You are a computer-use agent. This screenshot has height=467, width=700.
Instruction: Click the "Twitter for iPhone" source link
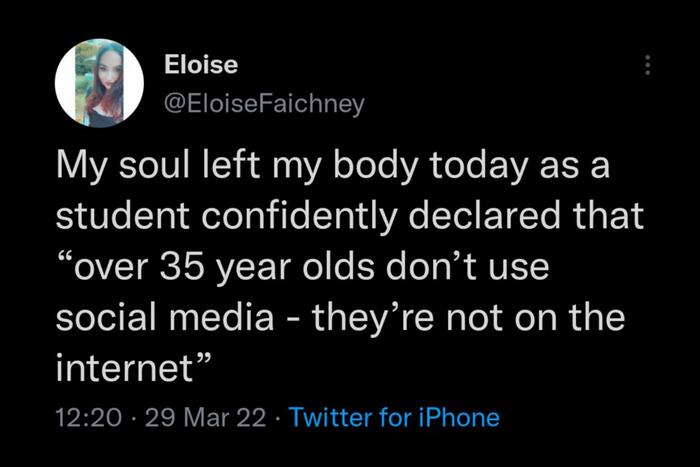click(393, 417)
